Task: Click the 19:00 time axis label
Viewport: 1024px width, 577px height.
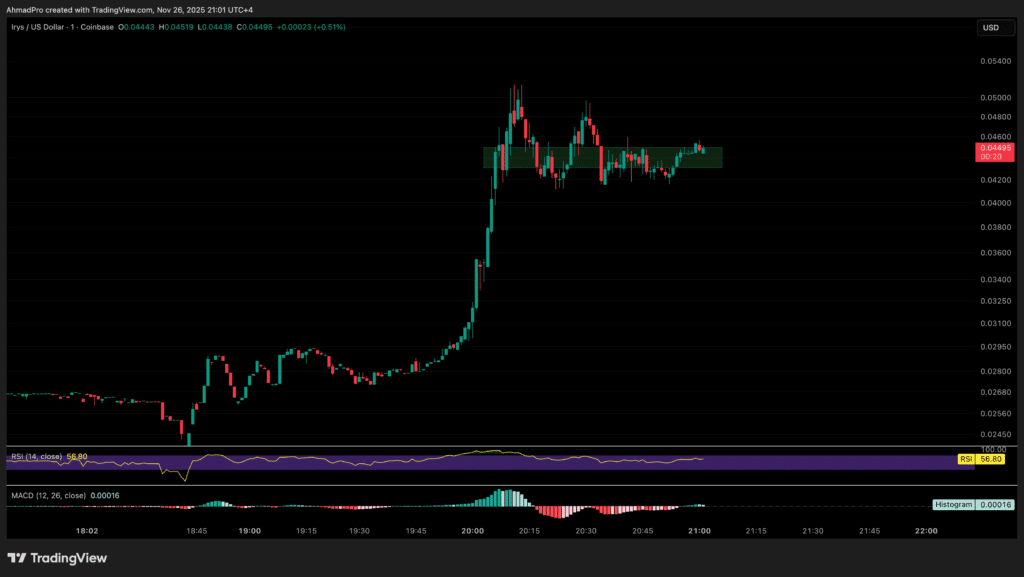Action: pos(250,531)
